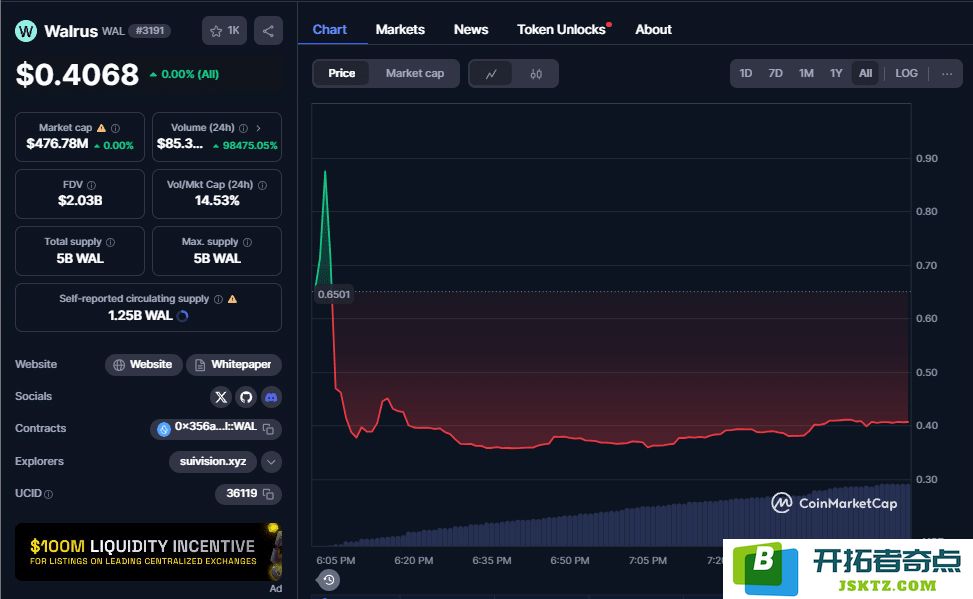Switch to candlestick chart view
The width and height of the screenshot is (973, 599).
(x=536, y=74)
